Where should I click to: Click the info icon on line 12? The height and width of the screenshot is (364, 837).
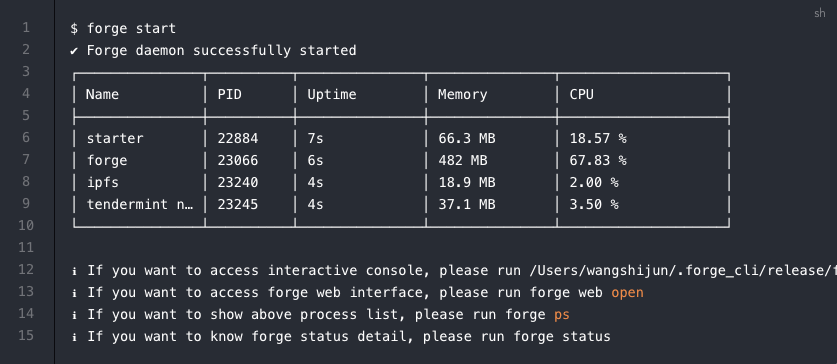[x=74, y=271]
